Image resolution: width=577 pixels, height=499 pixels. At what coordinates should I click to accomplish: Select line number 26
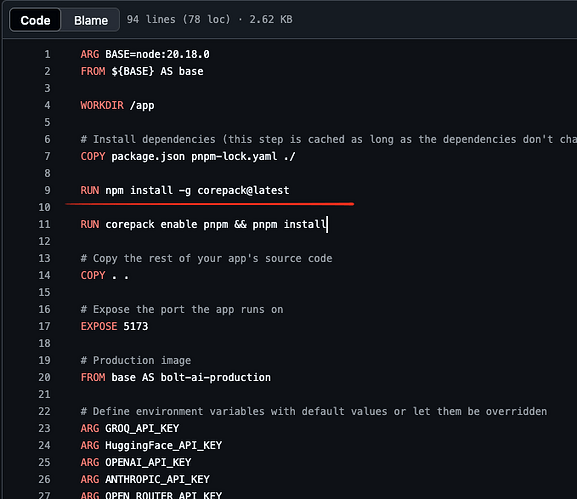click(x=44, y=479)
